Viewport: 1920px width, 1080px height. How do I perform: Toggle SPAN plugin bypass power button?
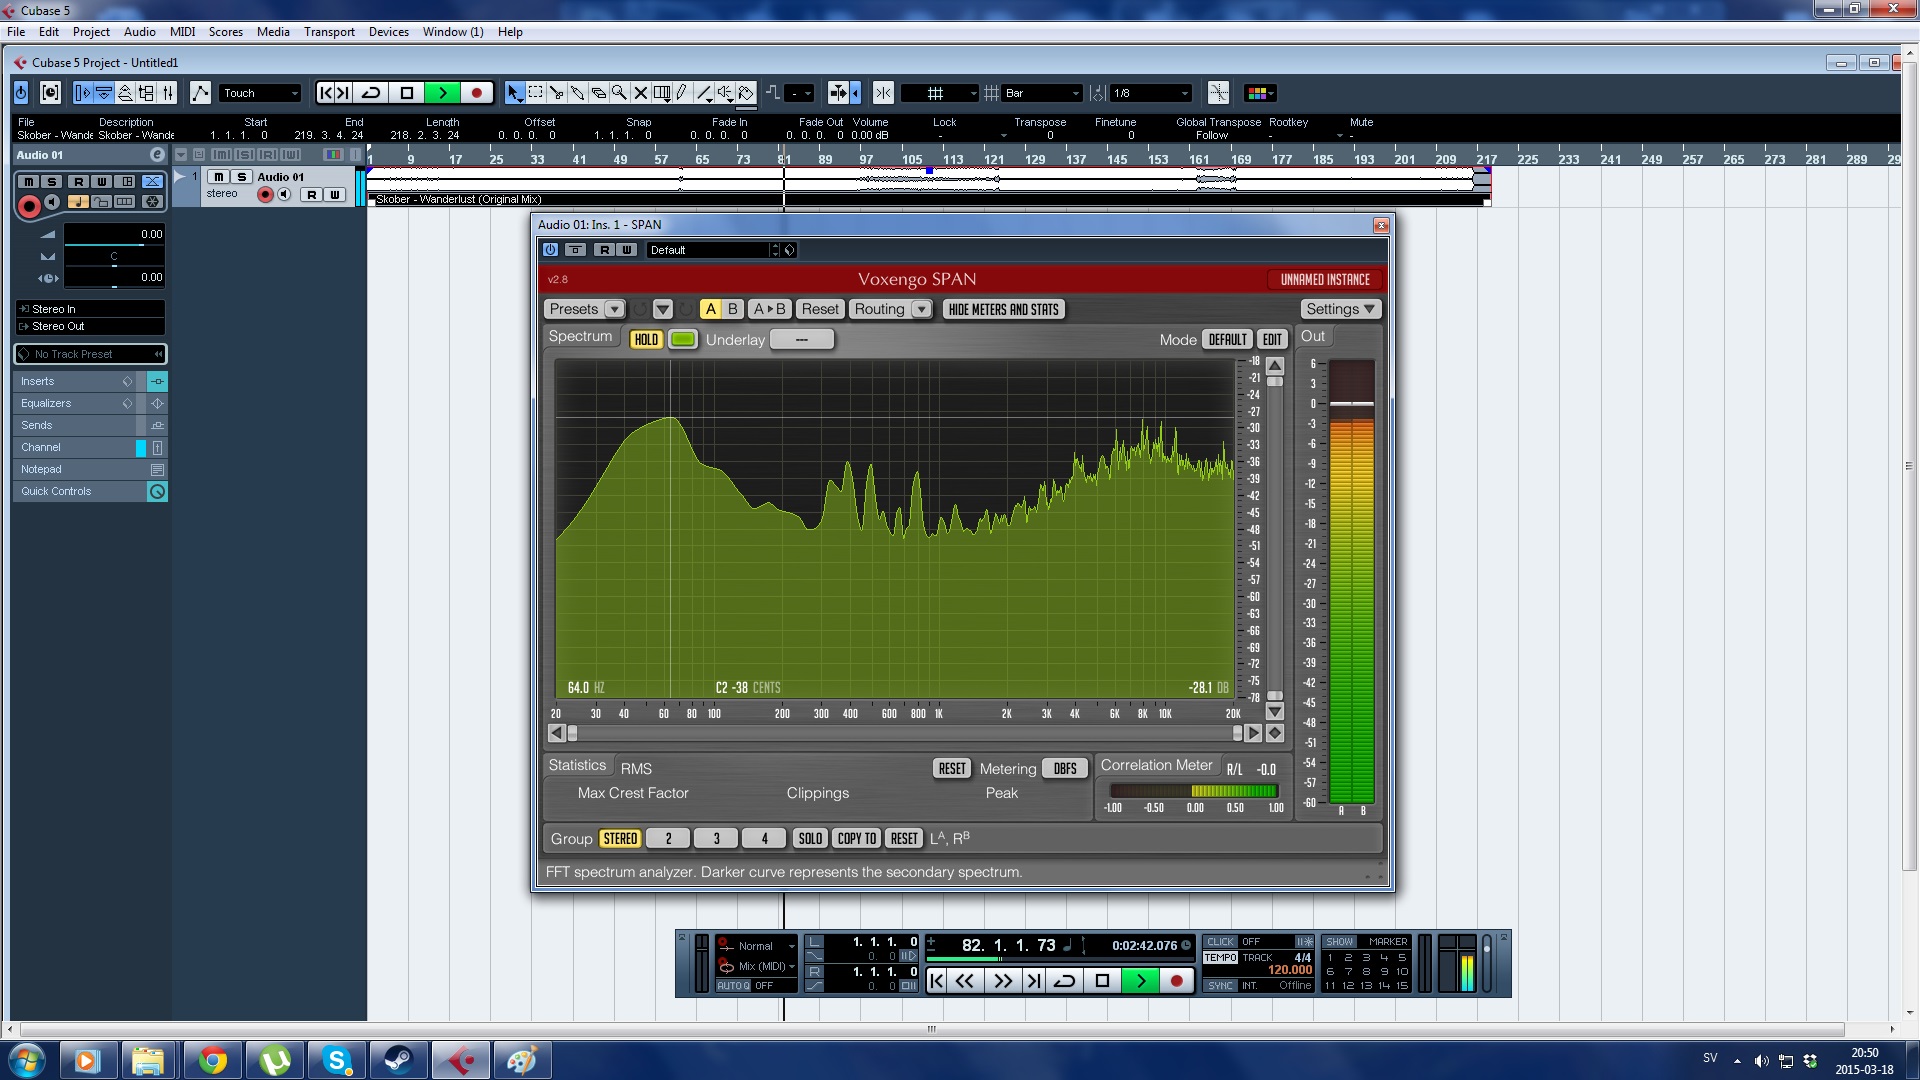pos(550,250)
